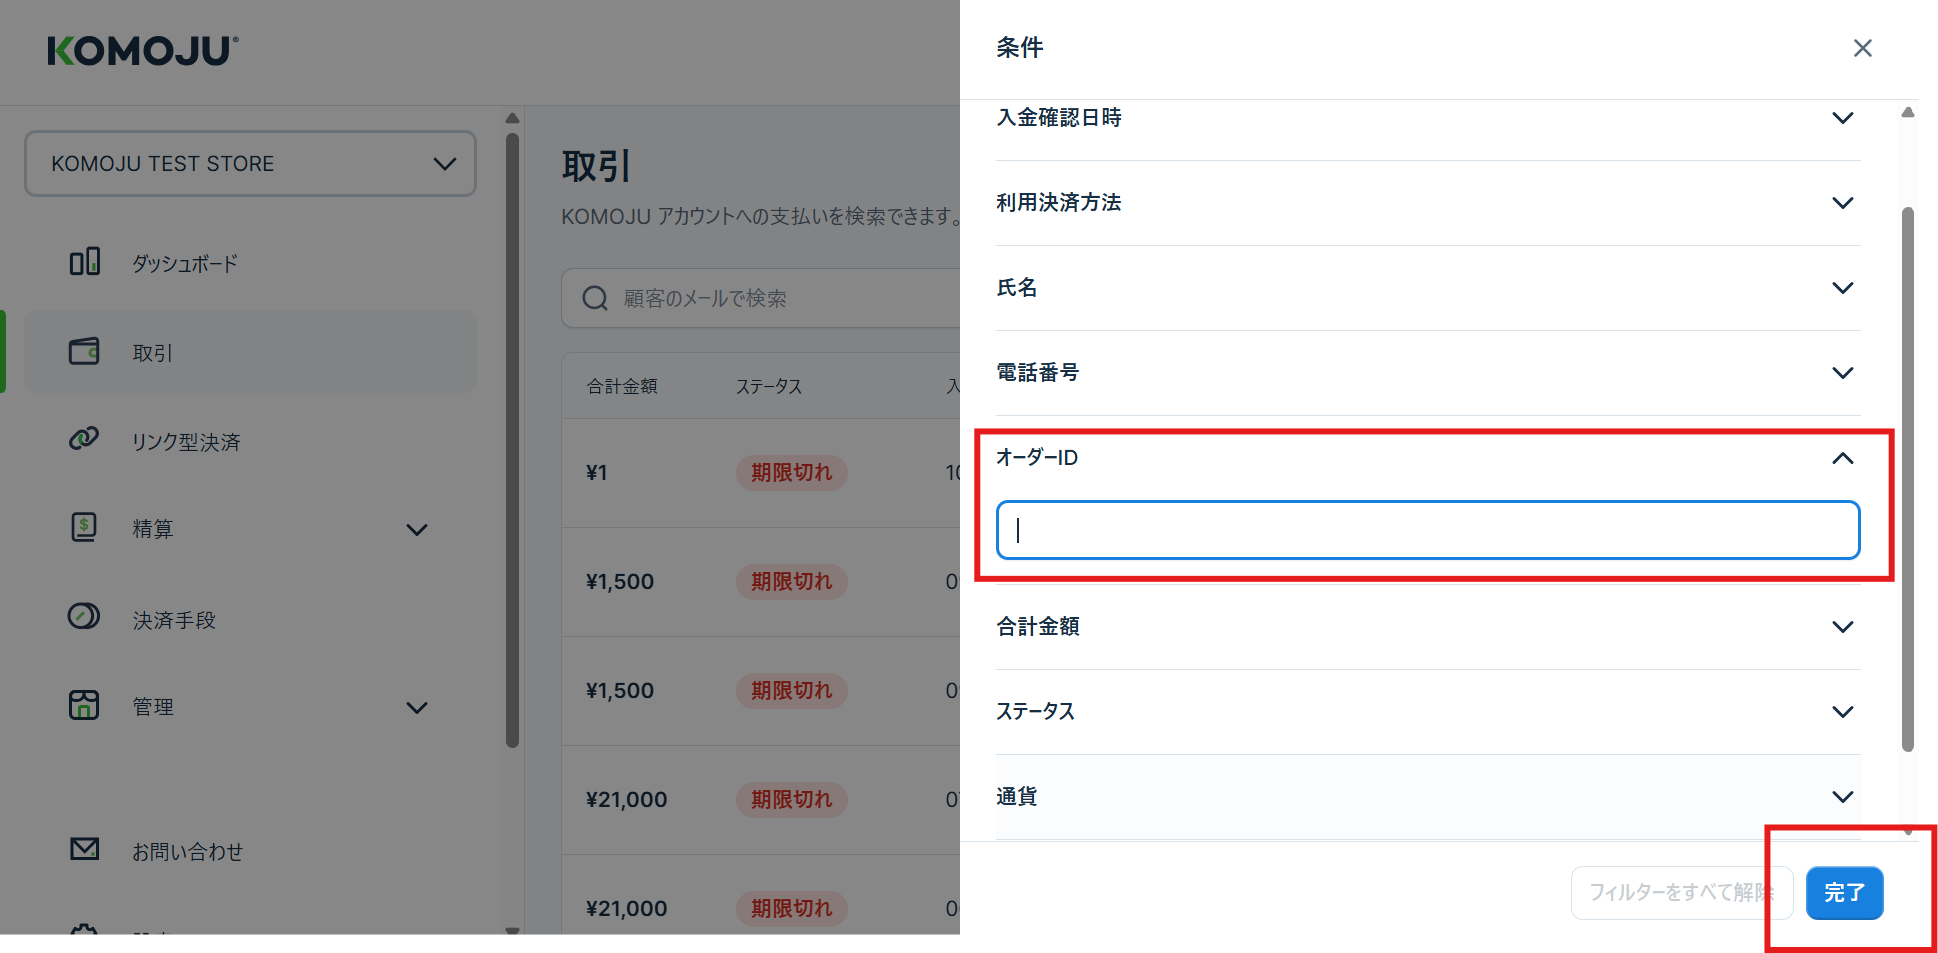Image resolution: width=1938 pixels, height=953 pixels.
Task: Focus the オーダーID text input field
Action: 1427,530
